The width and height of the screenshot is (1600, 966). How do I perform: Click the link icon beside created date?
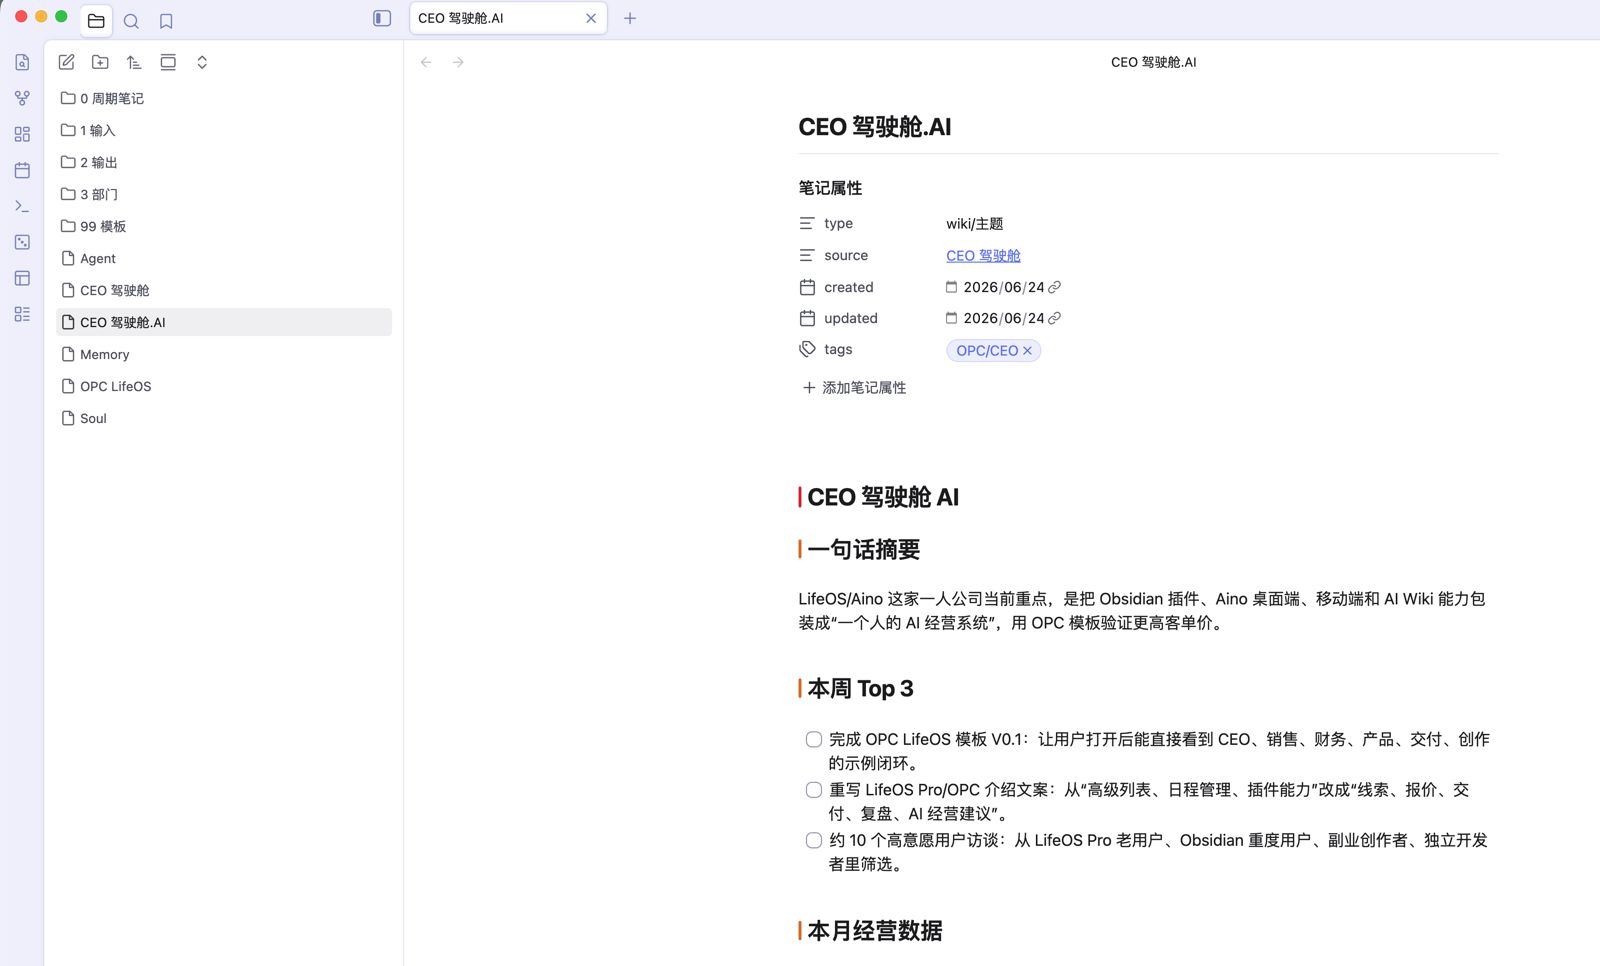pyautogui.click(x=1054, y=287)
